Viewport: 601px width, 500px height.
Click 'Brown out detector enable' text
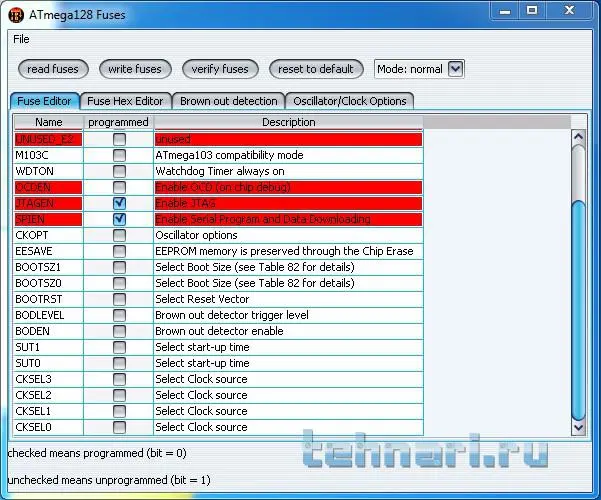pyautogui.click(x=219, y=331)
